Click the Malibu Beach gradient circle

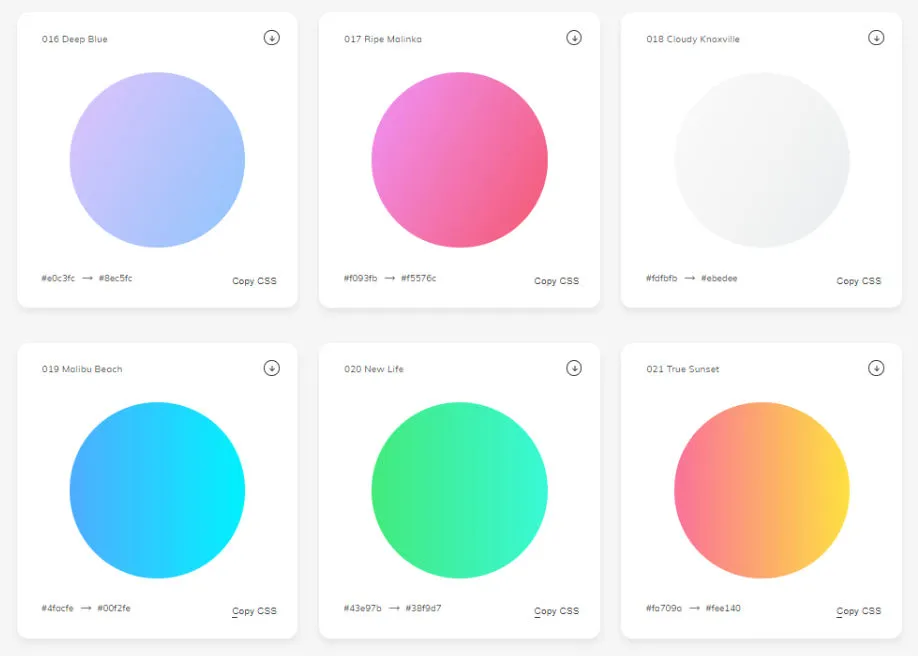point(157,490)
